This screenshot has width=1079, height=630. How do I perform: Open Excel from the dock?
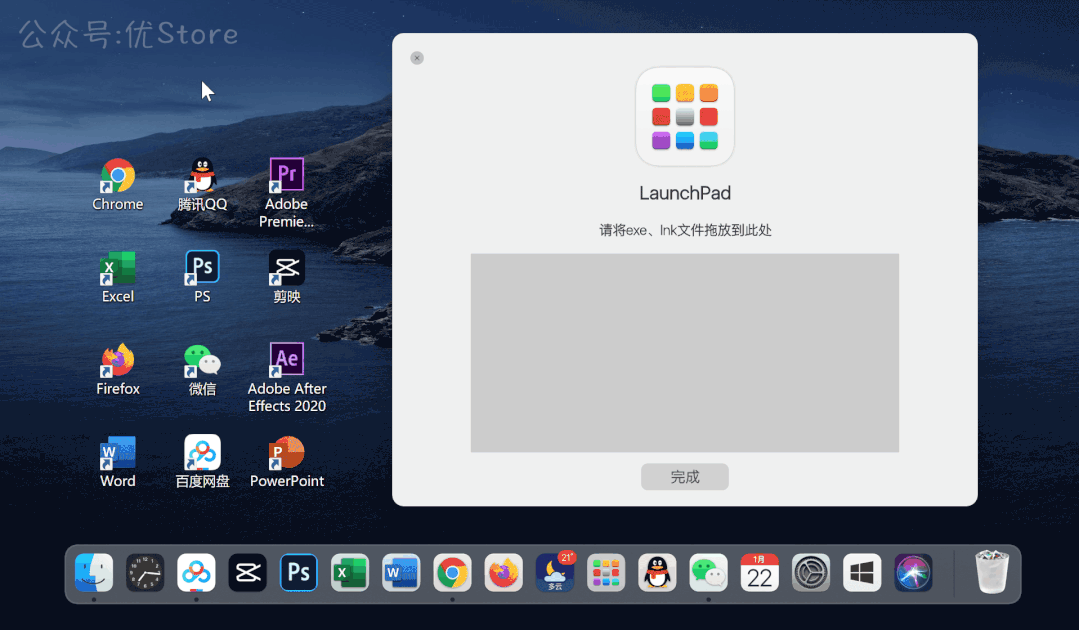[x=350, y=572]
